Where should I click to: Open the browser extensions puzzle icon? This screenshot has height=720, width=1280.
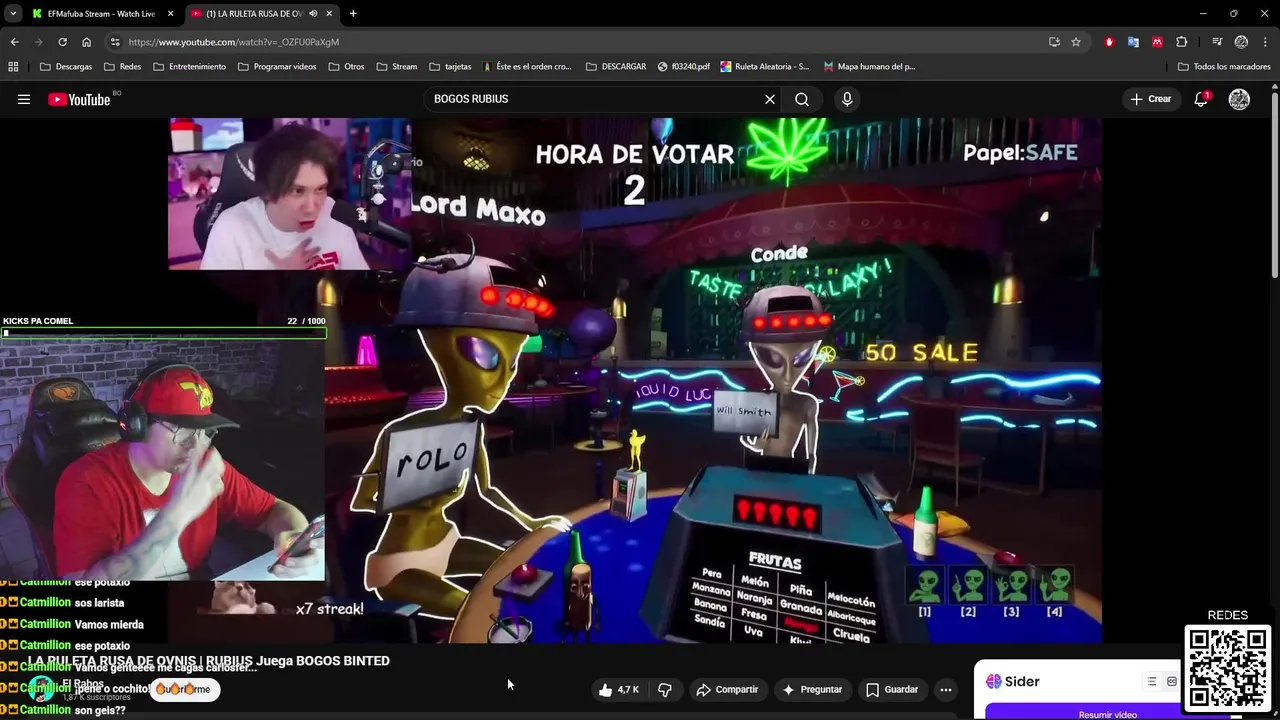tap(1182, 42)
